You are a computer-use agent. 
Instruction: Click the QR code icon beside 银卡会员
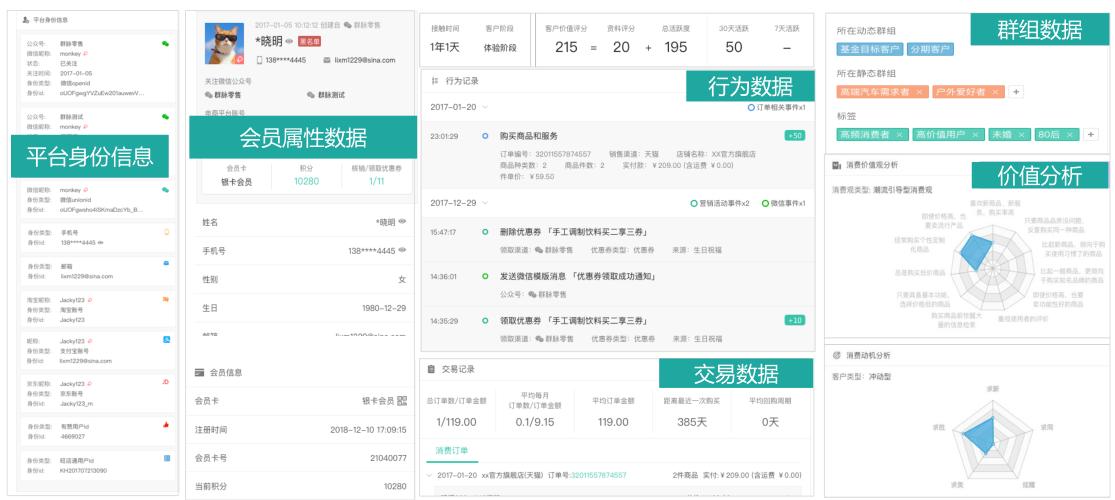(402, 401)
